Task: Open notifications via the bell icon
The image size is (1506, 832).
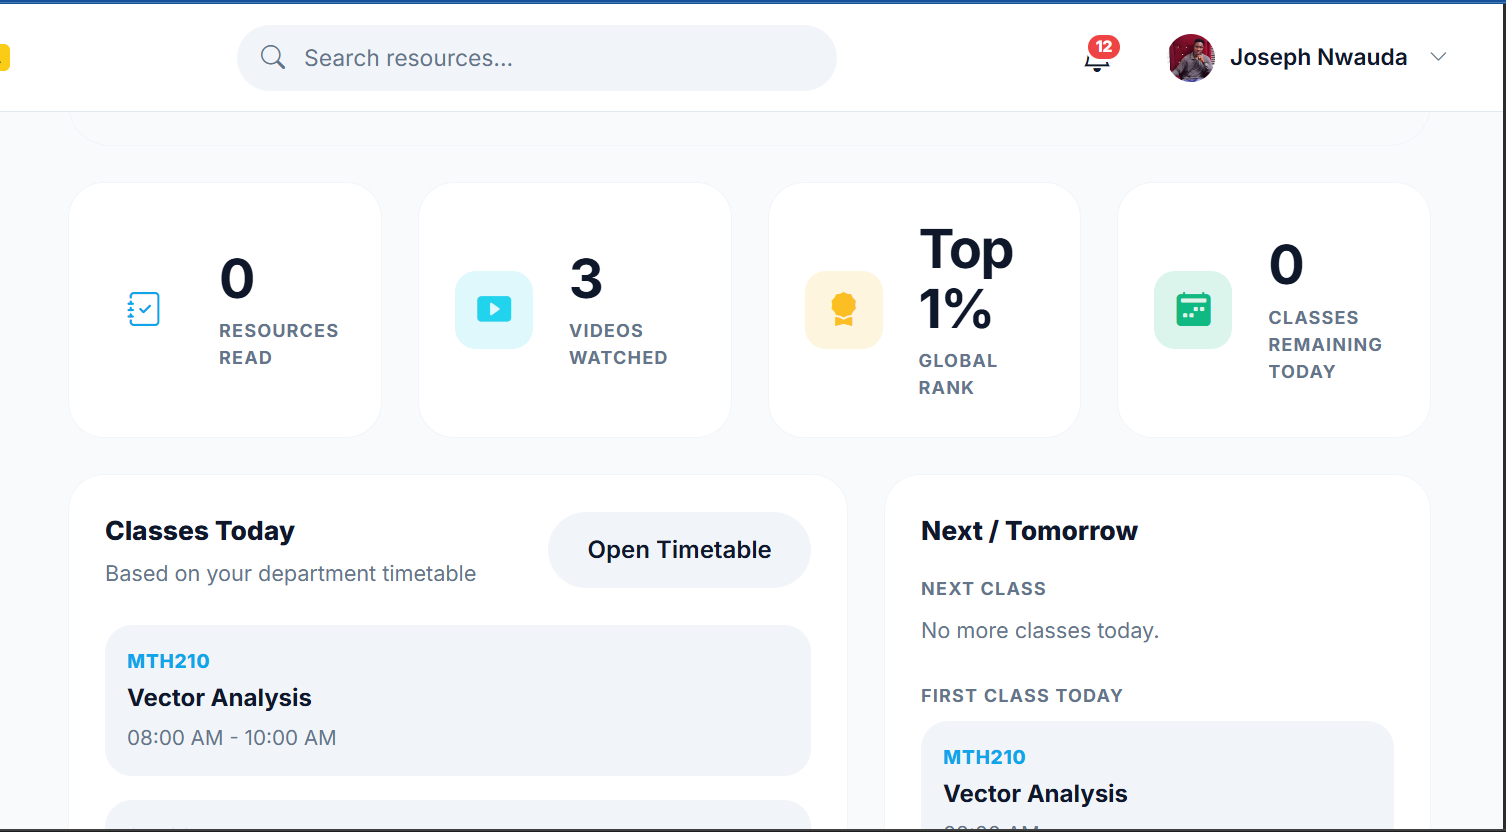Action: click(x=1096, y=62)
